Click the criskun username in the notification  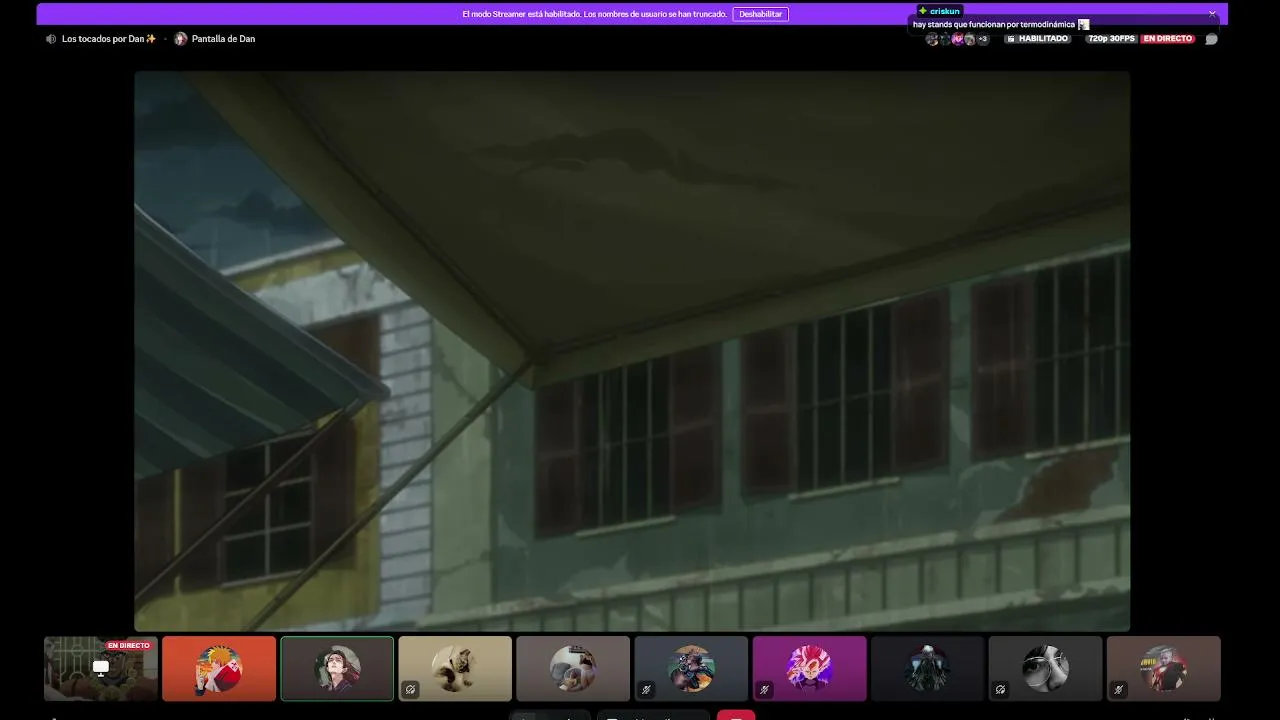click(x=945, y=11)
